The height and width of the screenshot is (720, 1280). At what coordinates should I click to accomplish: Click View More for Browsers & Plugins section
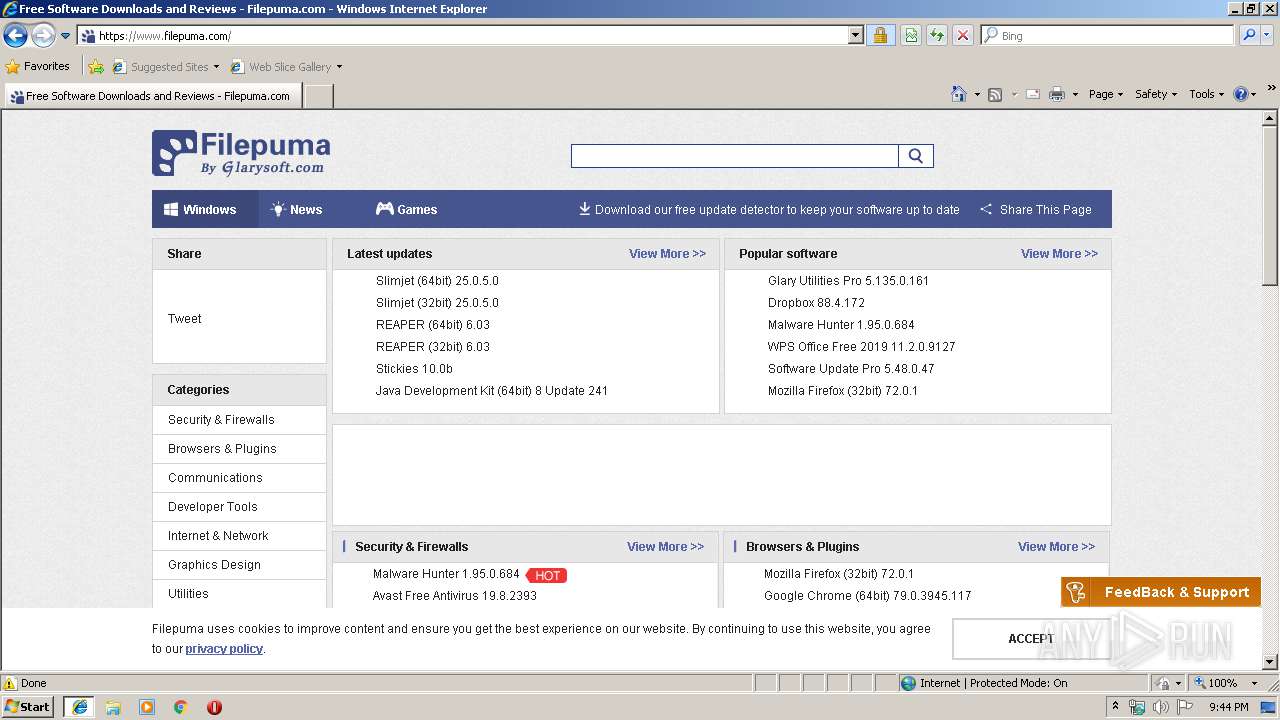tap(1056, 547)
